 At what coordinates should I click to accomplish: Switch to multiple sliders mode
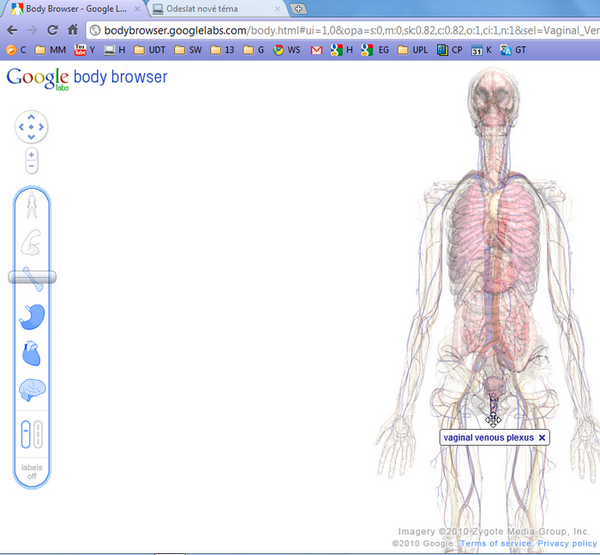tap(39, 433)
